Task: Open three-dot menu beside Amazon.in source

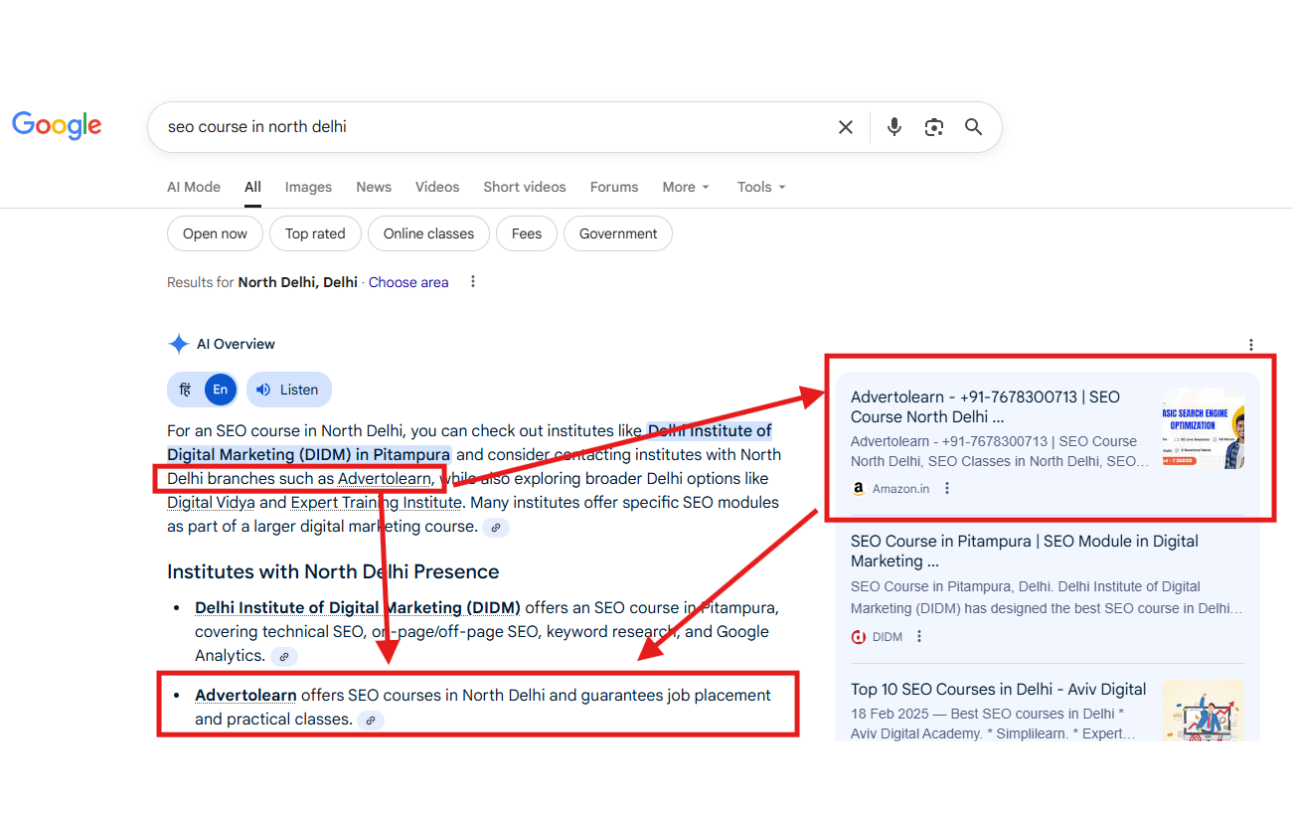Action: (x=947, y=489)
